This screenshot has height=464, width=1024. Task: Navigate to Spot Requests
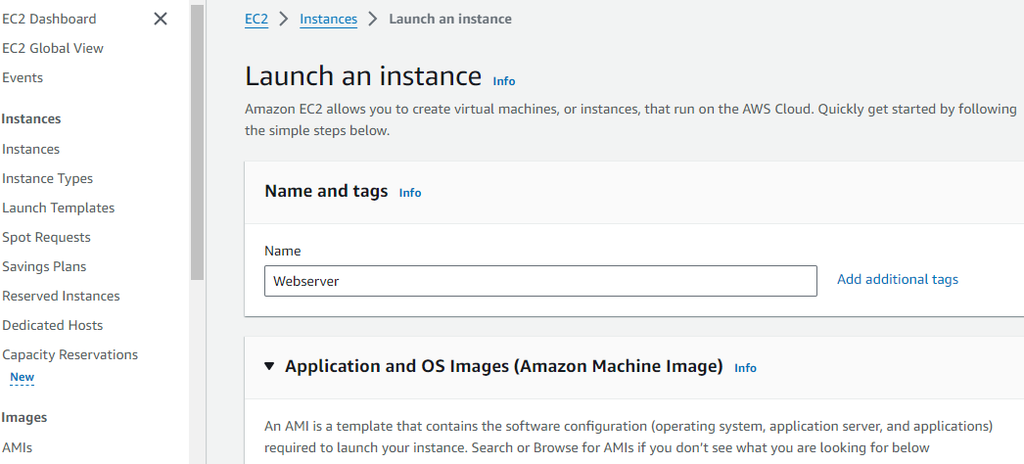point(46,237)
